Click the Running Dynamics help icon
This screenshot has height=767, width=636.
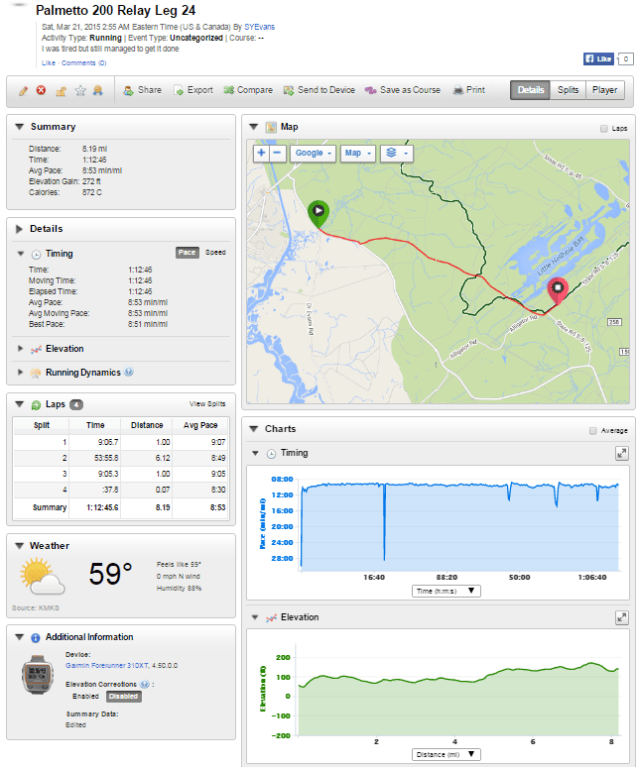tap(129, 373)
